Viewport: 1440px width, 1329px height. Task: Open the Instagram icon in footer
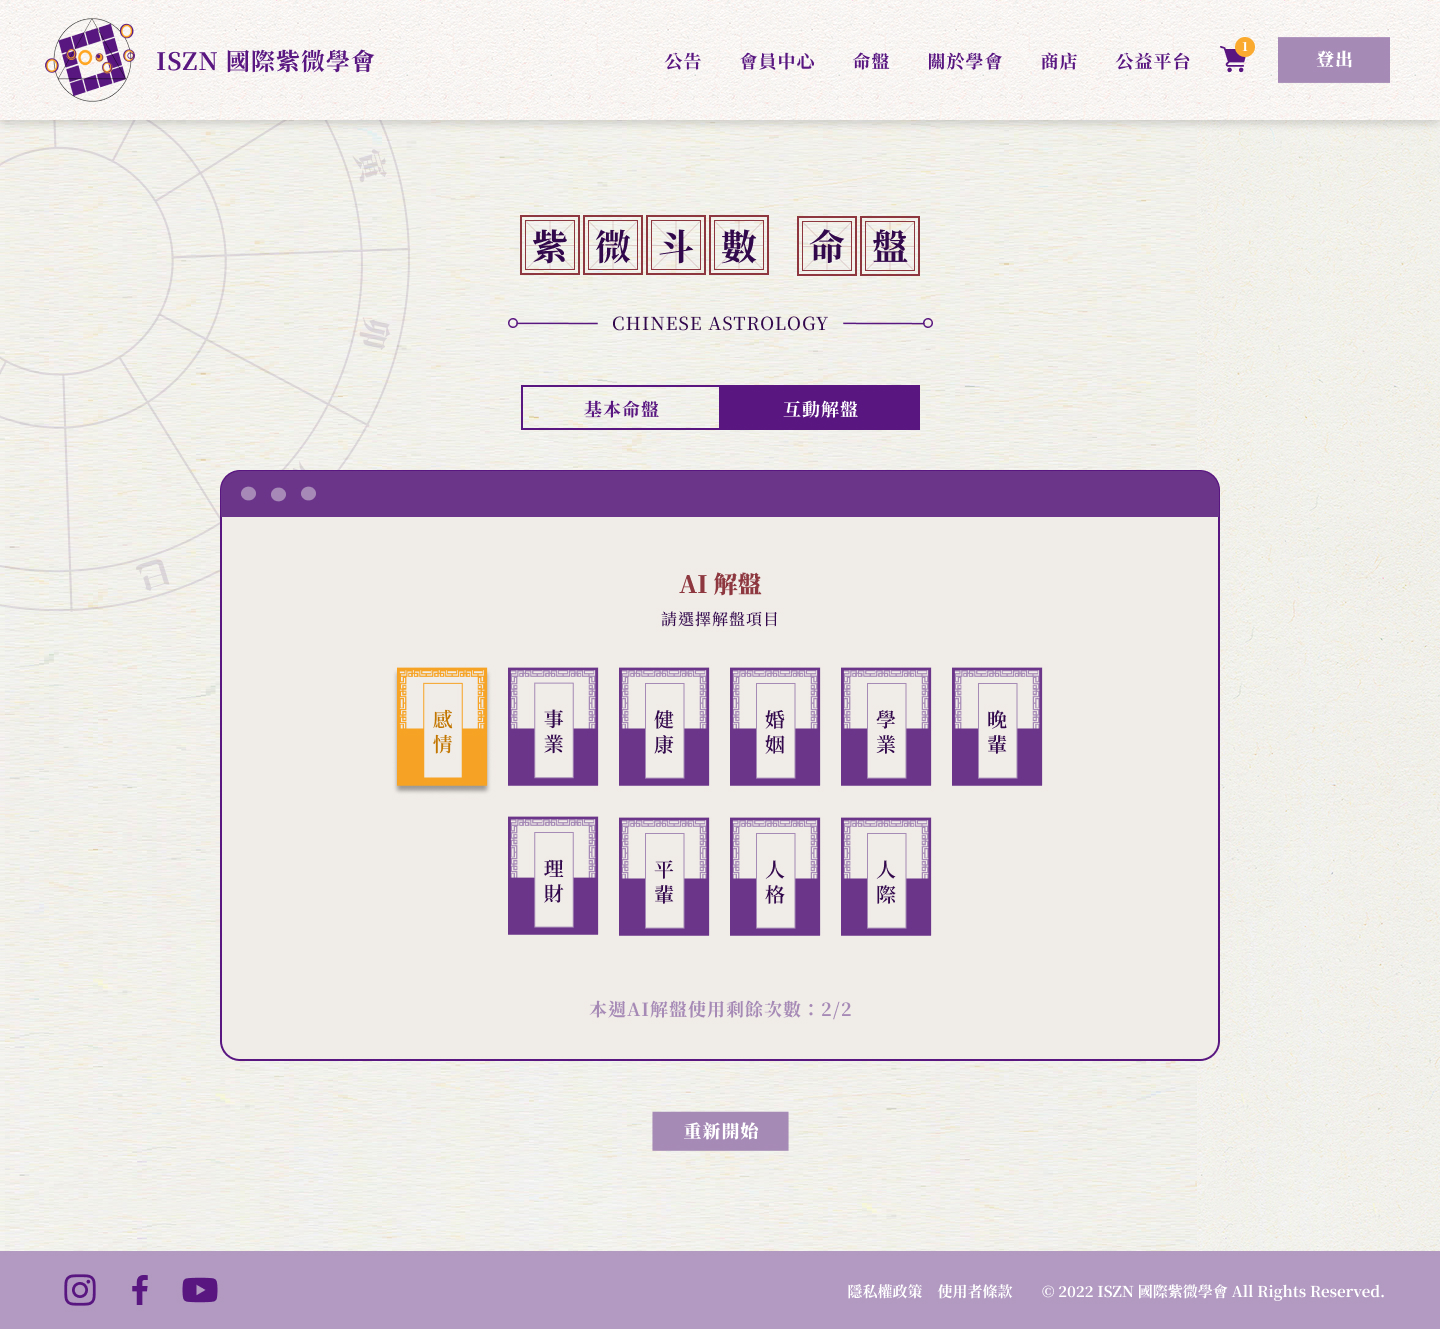tap(80, 1290)
